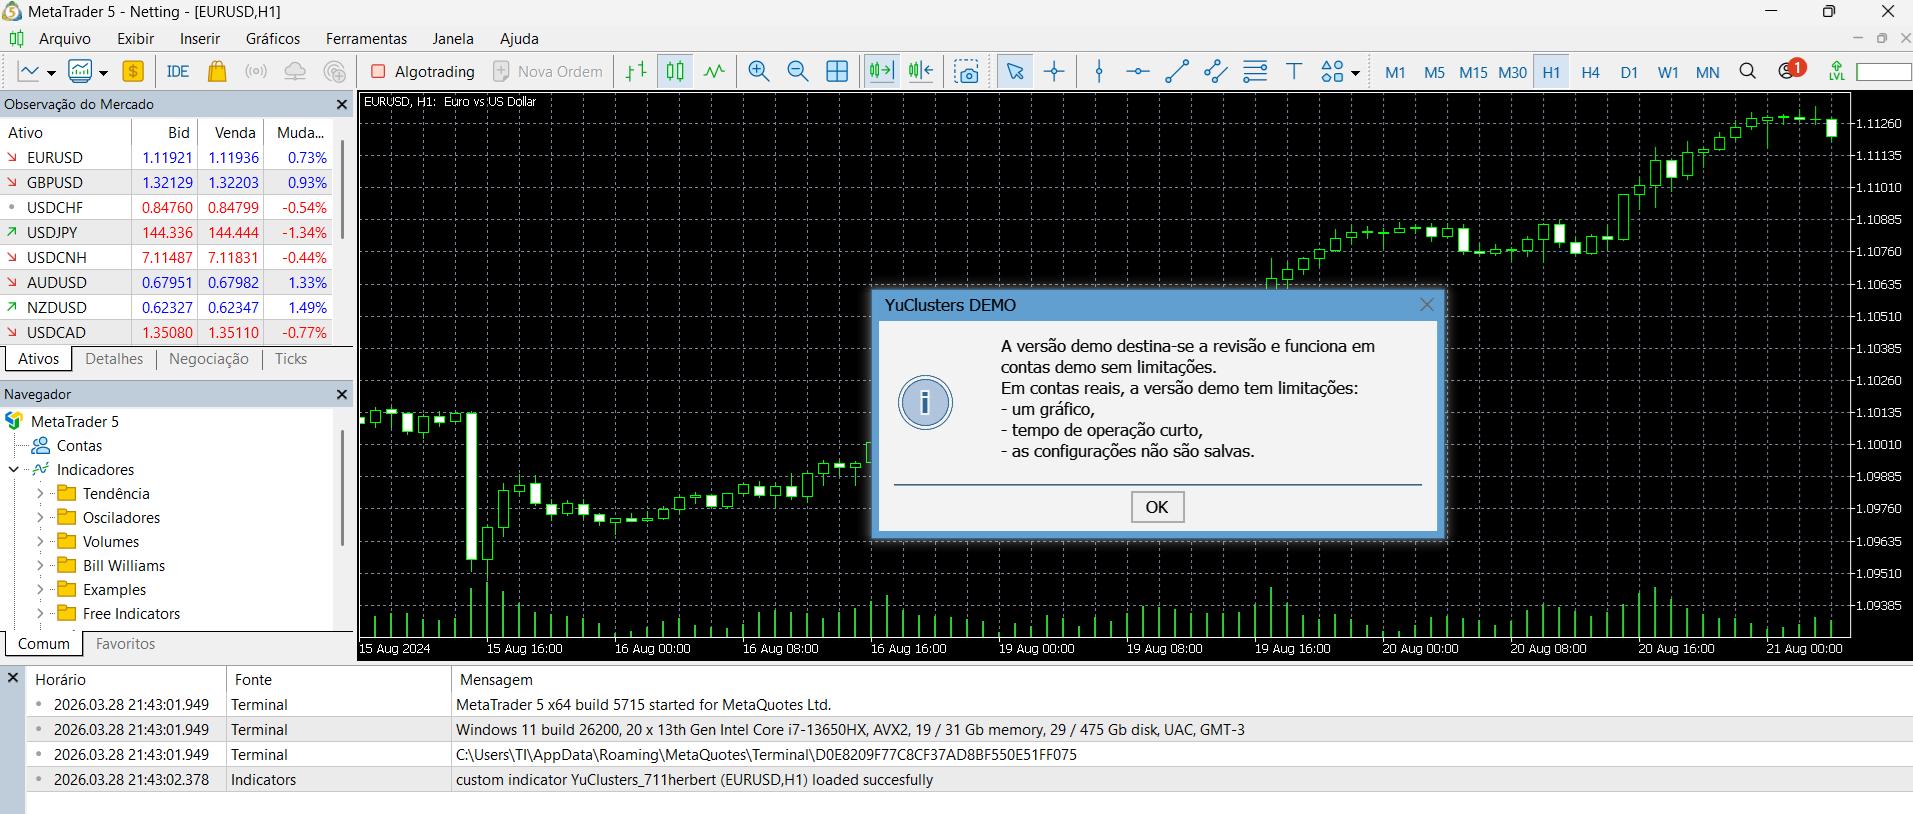Zoom out on the chart

tap(798, 71)
